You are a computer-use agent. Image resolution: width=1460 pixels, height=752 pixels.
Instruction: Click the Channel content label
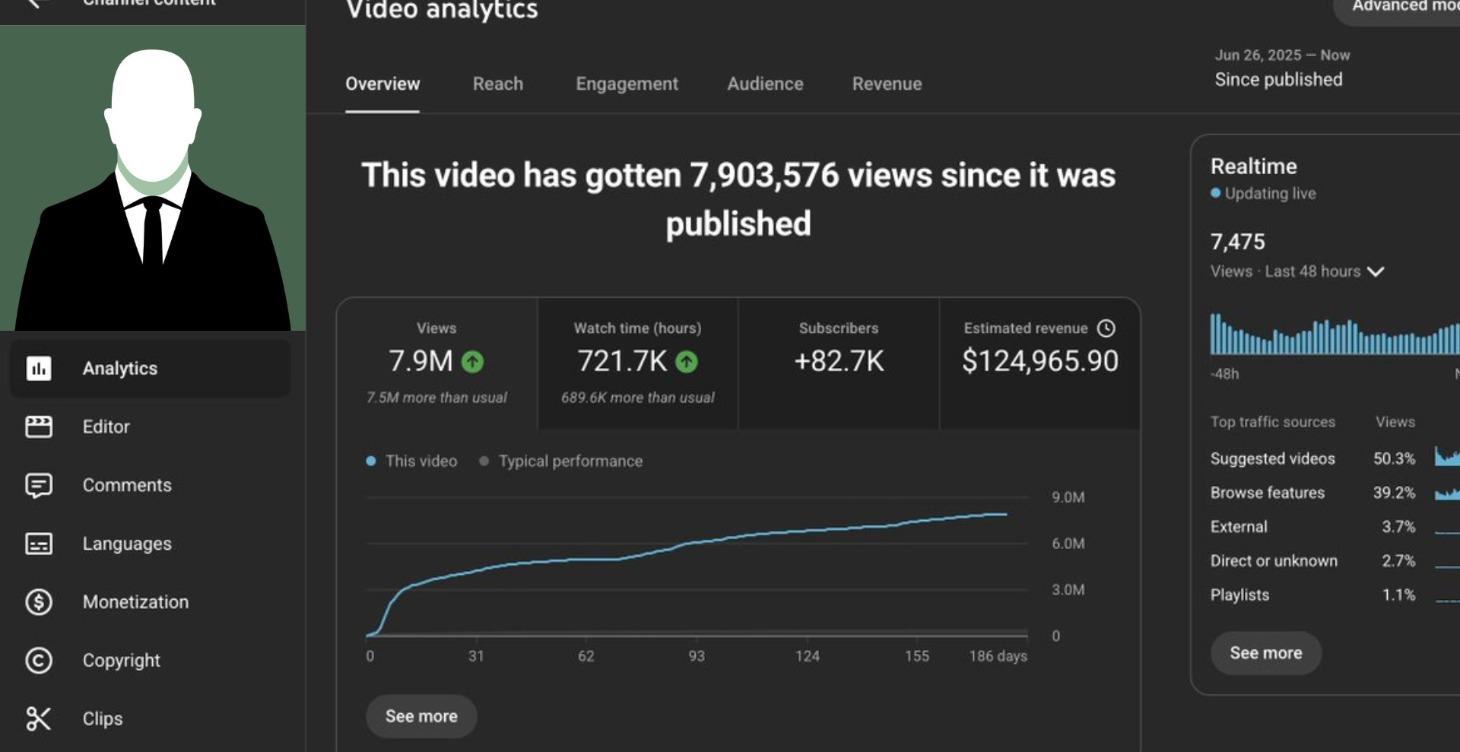(x=149, y=3)
